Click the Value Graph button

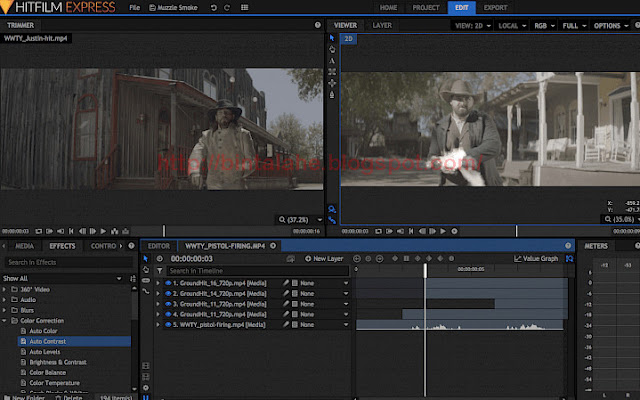(536, 258)
